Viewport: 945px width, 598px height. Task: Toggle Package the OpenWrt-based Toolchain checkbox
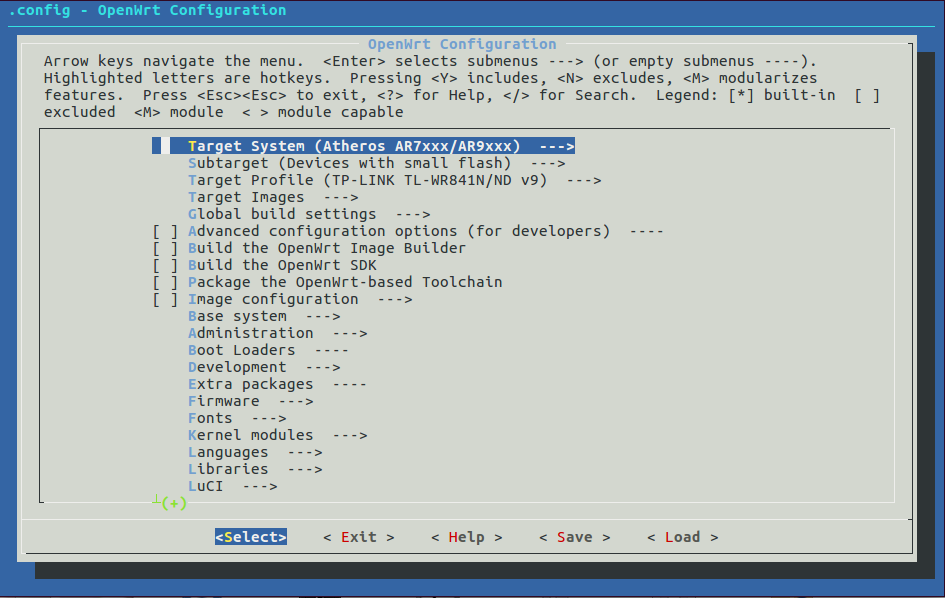point(165,282)
